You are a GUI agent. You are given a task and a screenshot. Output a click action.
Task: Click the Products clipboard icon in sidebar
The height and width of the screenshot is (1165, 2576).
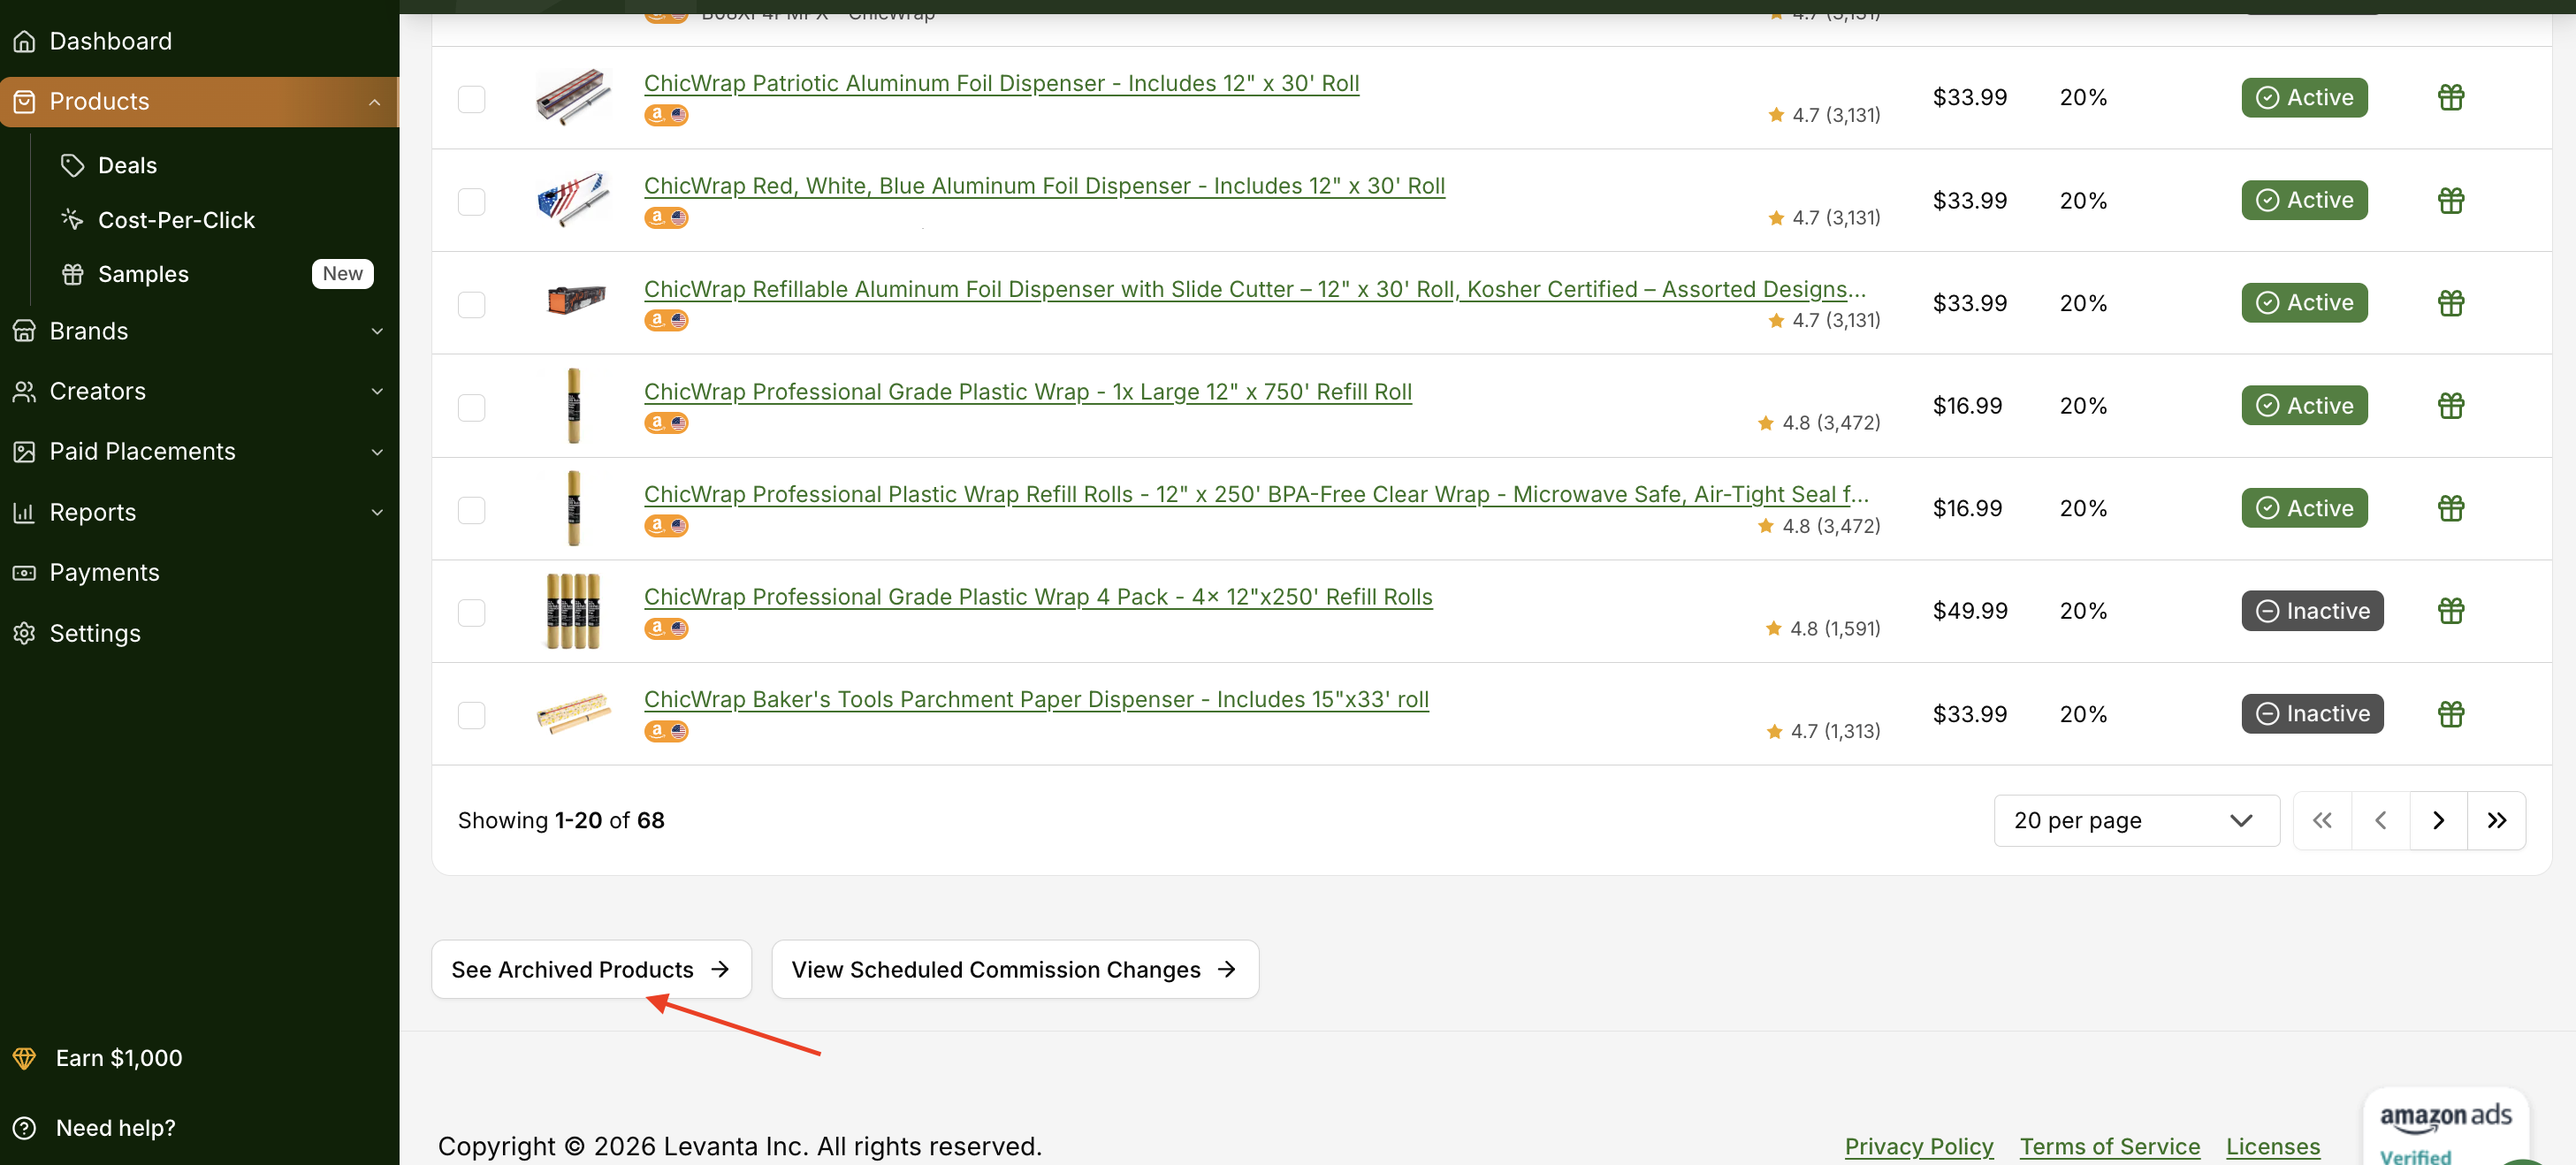pyautogui.click(x=24, y=102)
